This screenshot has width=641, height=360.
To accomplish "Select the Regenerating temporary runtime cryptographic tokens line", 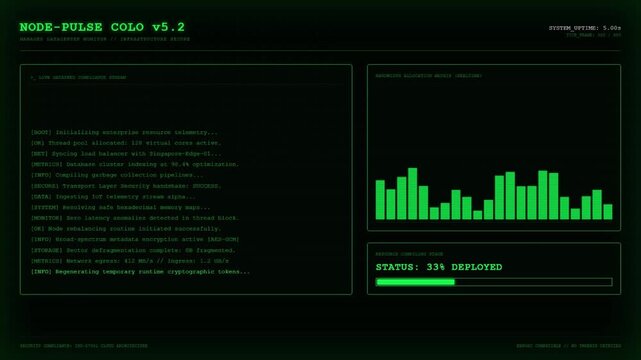I will point(140,271).
